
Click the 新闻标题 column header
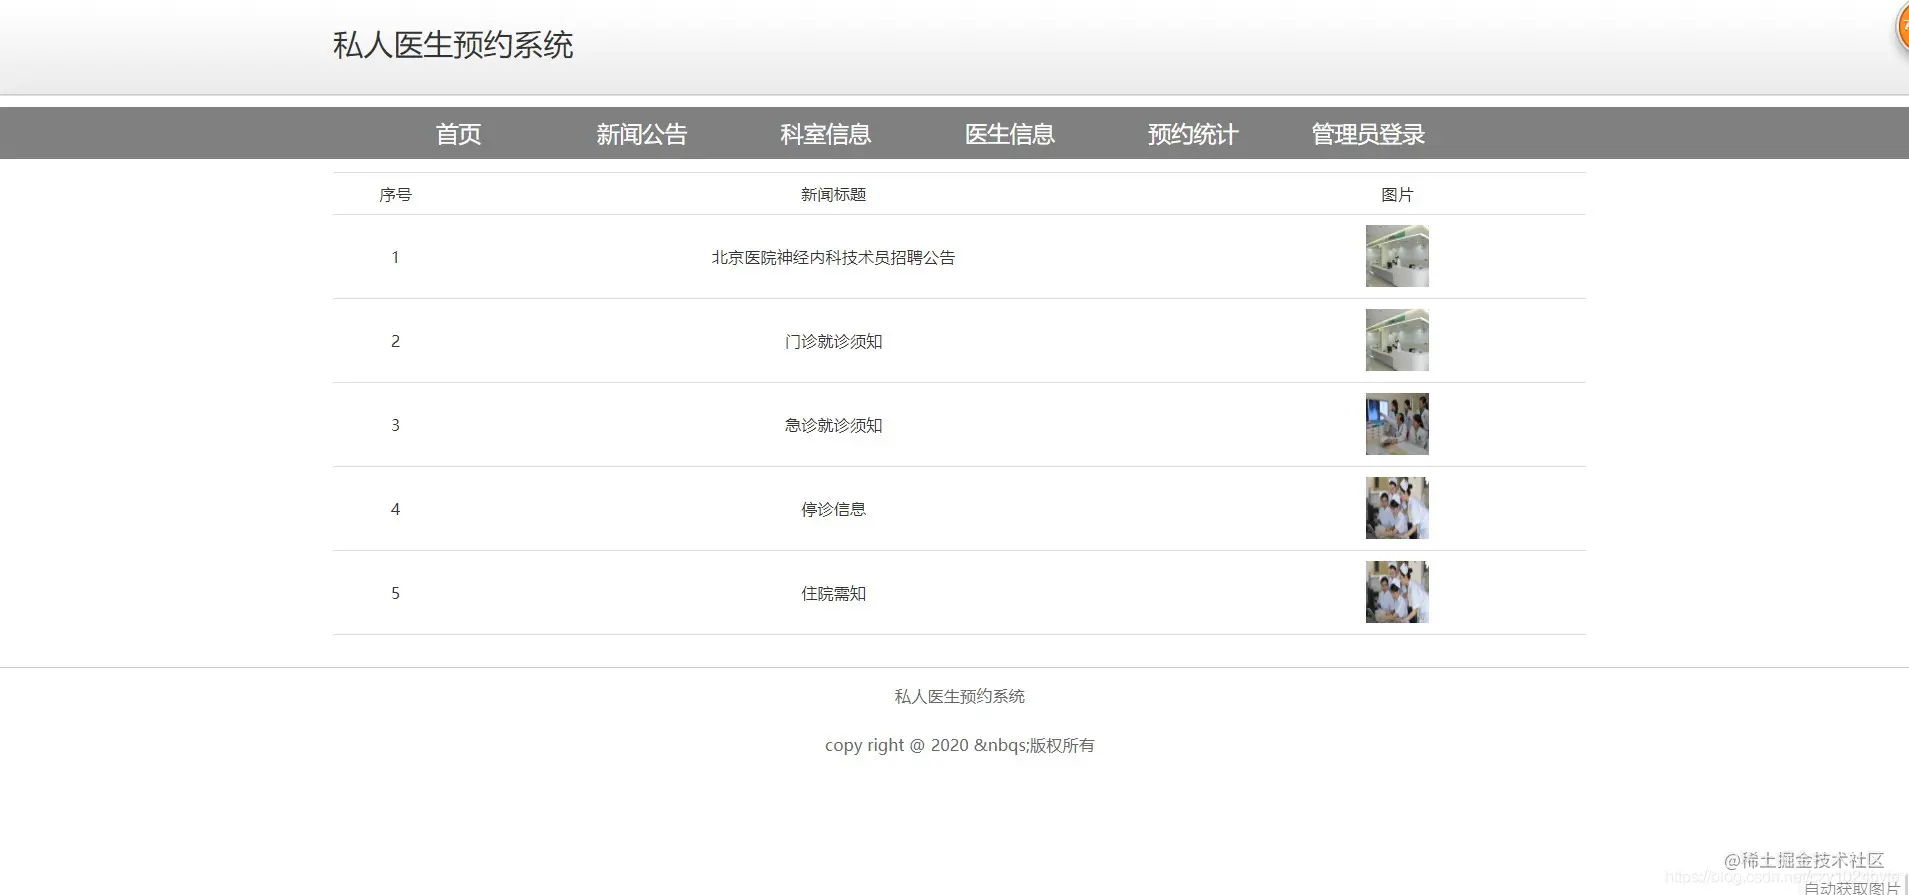[833, 194]
